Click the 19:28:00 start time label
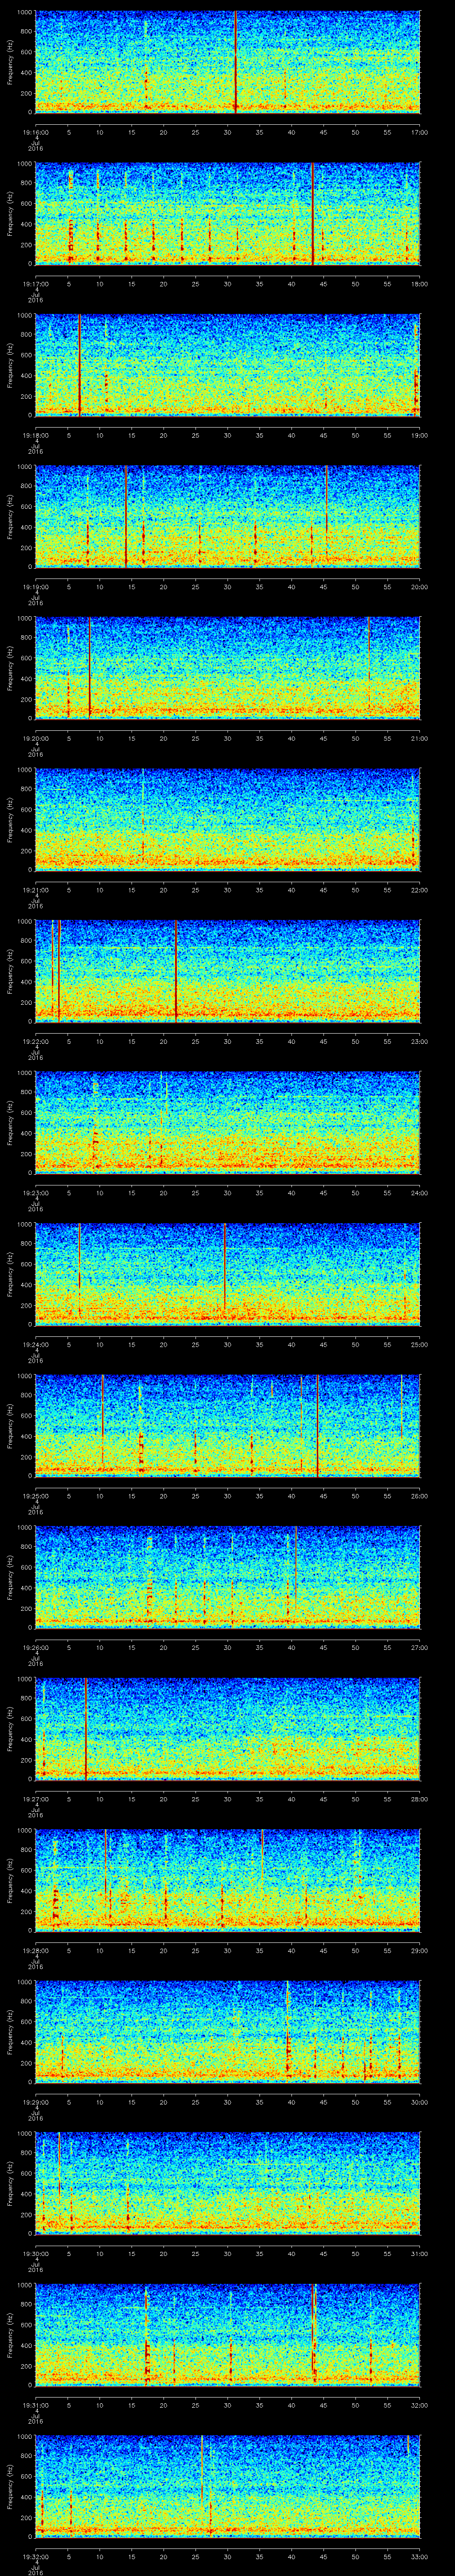 (36, 1950)
